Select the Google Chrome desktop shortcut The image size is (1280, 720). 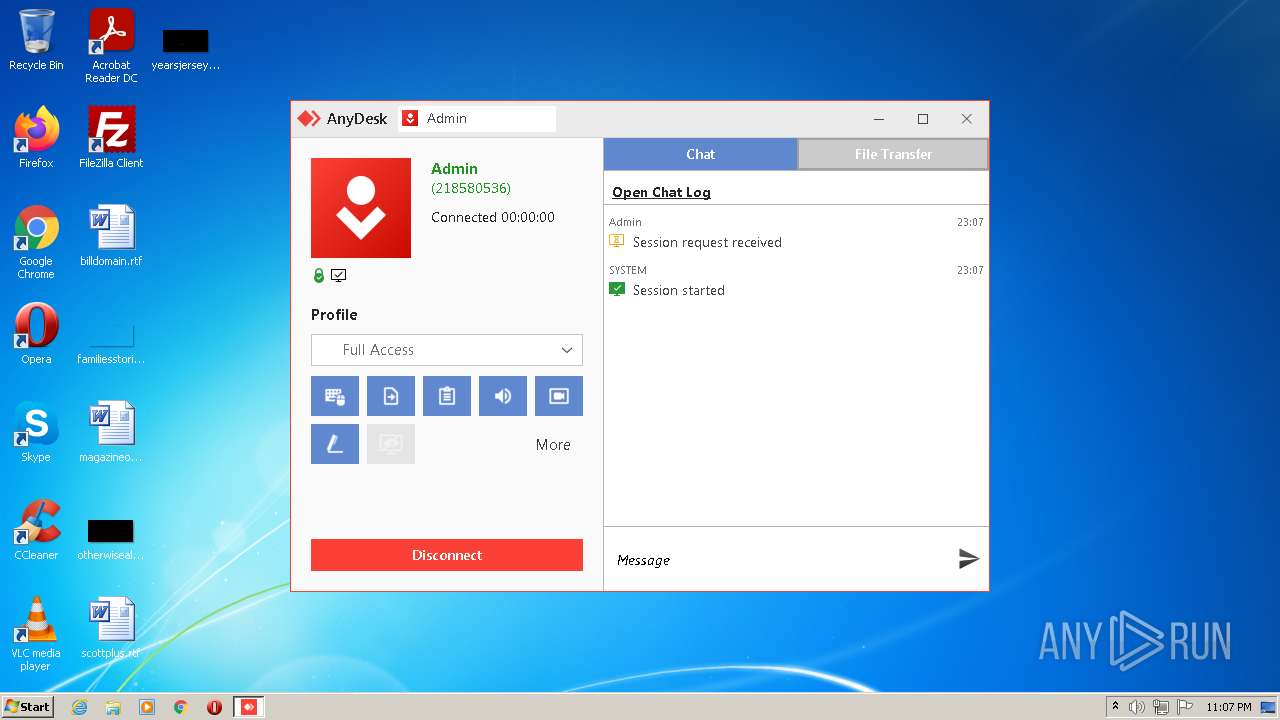pyautogui.click(x=36, y=242)
